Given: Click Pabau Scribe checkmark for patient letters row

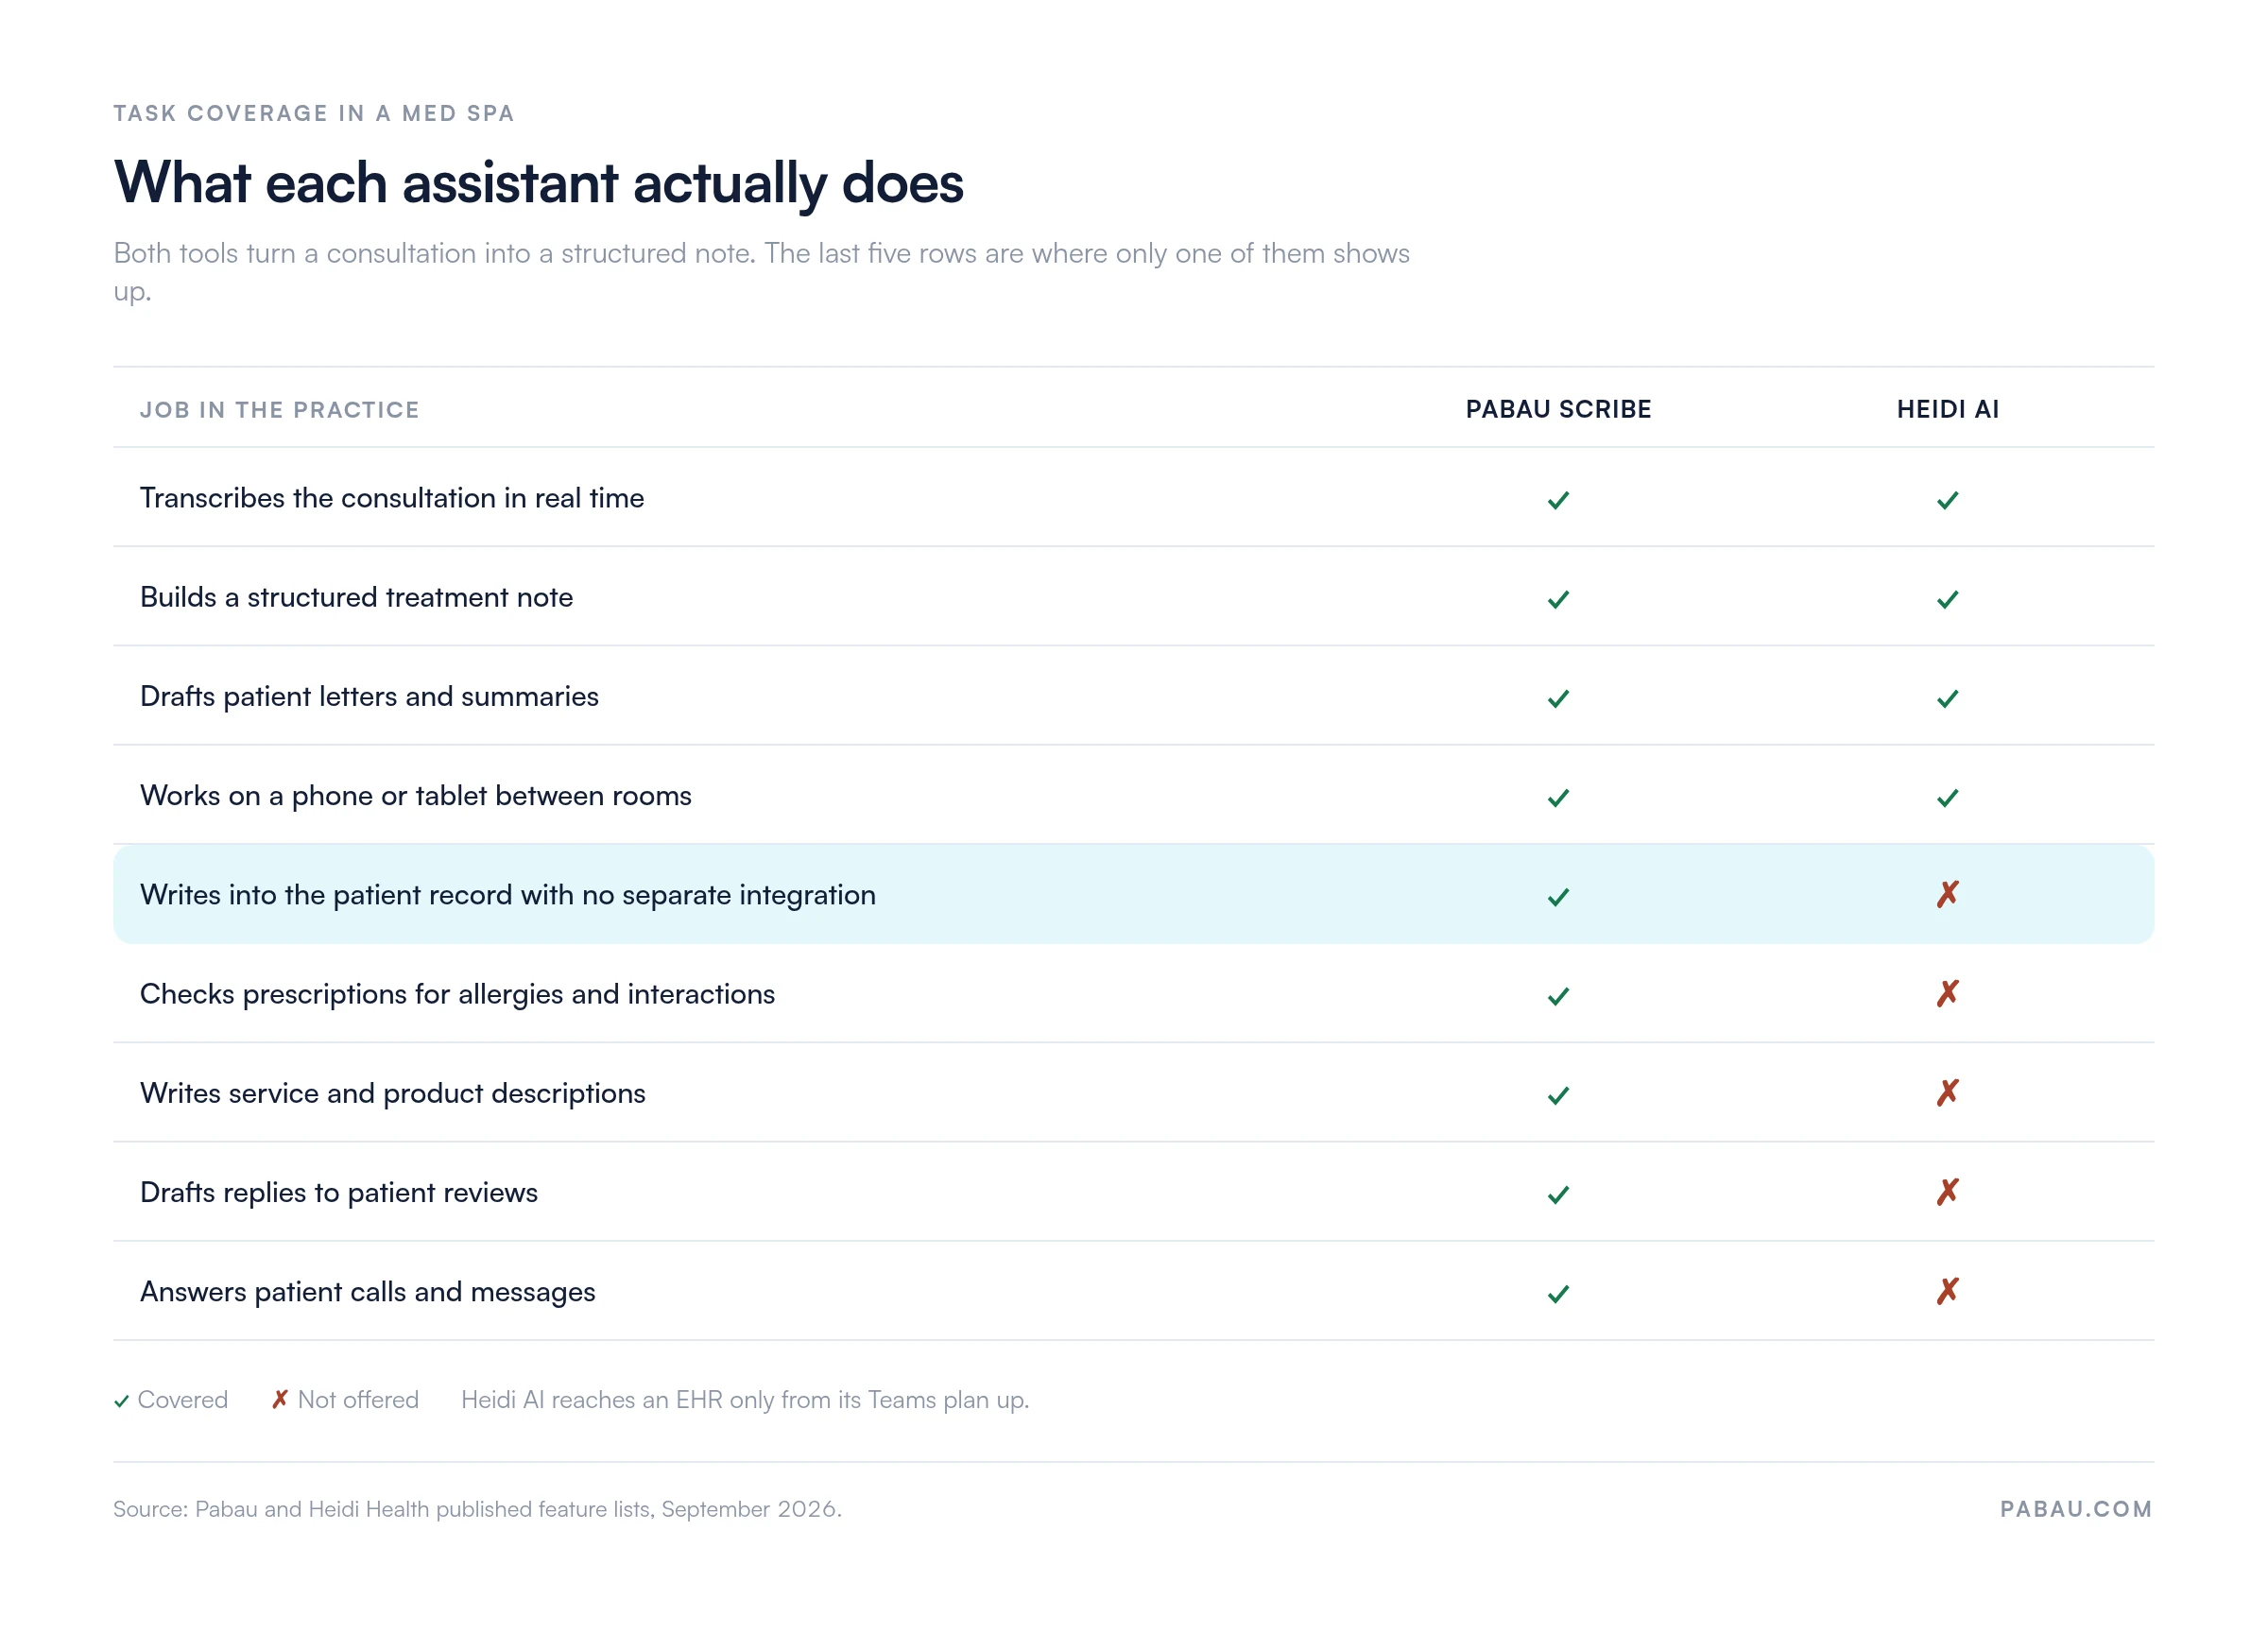Looking at the screenshot, I should (1558, 698).
